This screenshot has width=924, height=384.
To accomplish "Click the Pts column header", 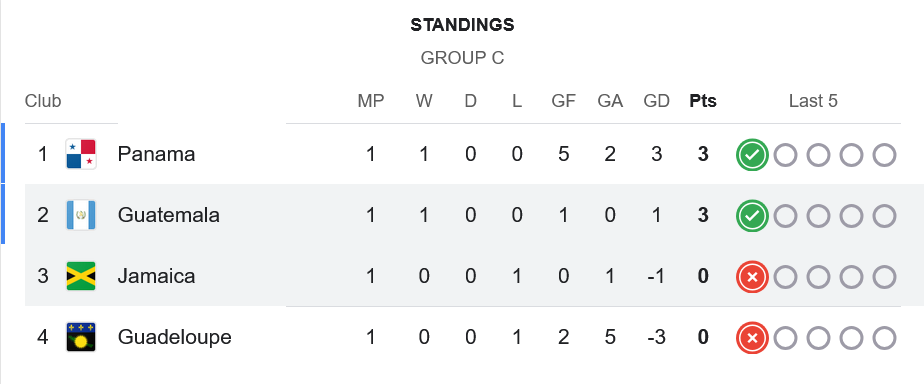I will pyautogui.click(x=703, y=101).
